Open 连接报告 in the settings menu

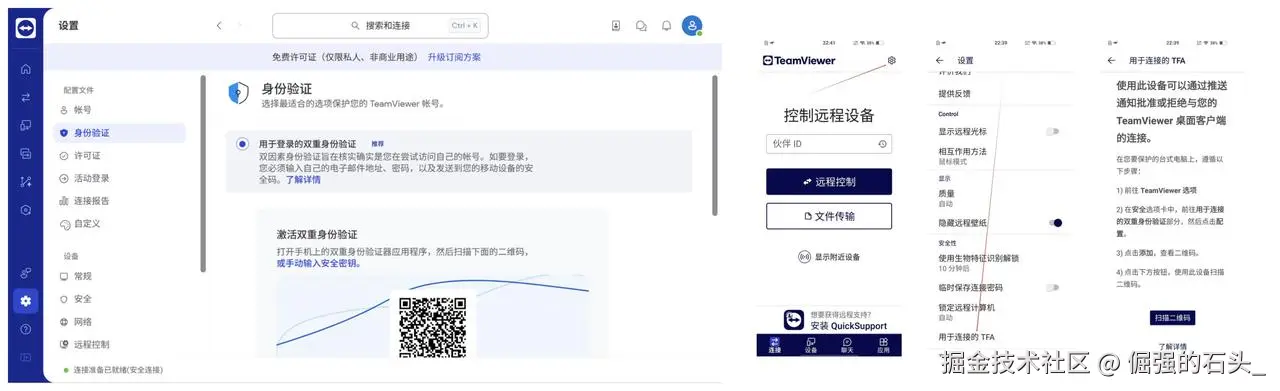coord(119,201)
